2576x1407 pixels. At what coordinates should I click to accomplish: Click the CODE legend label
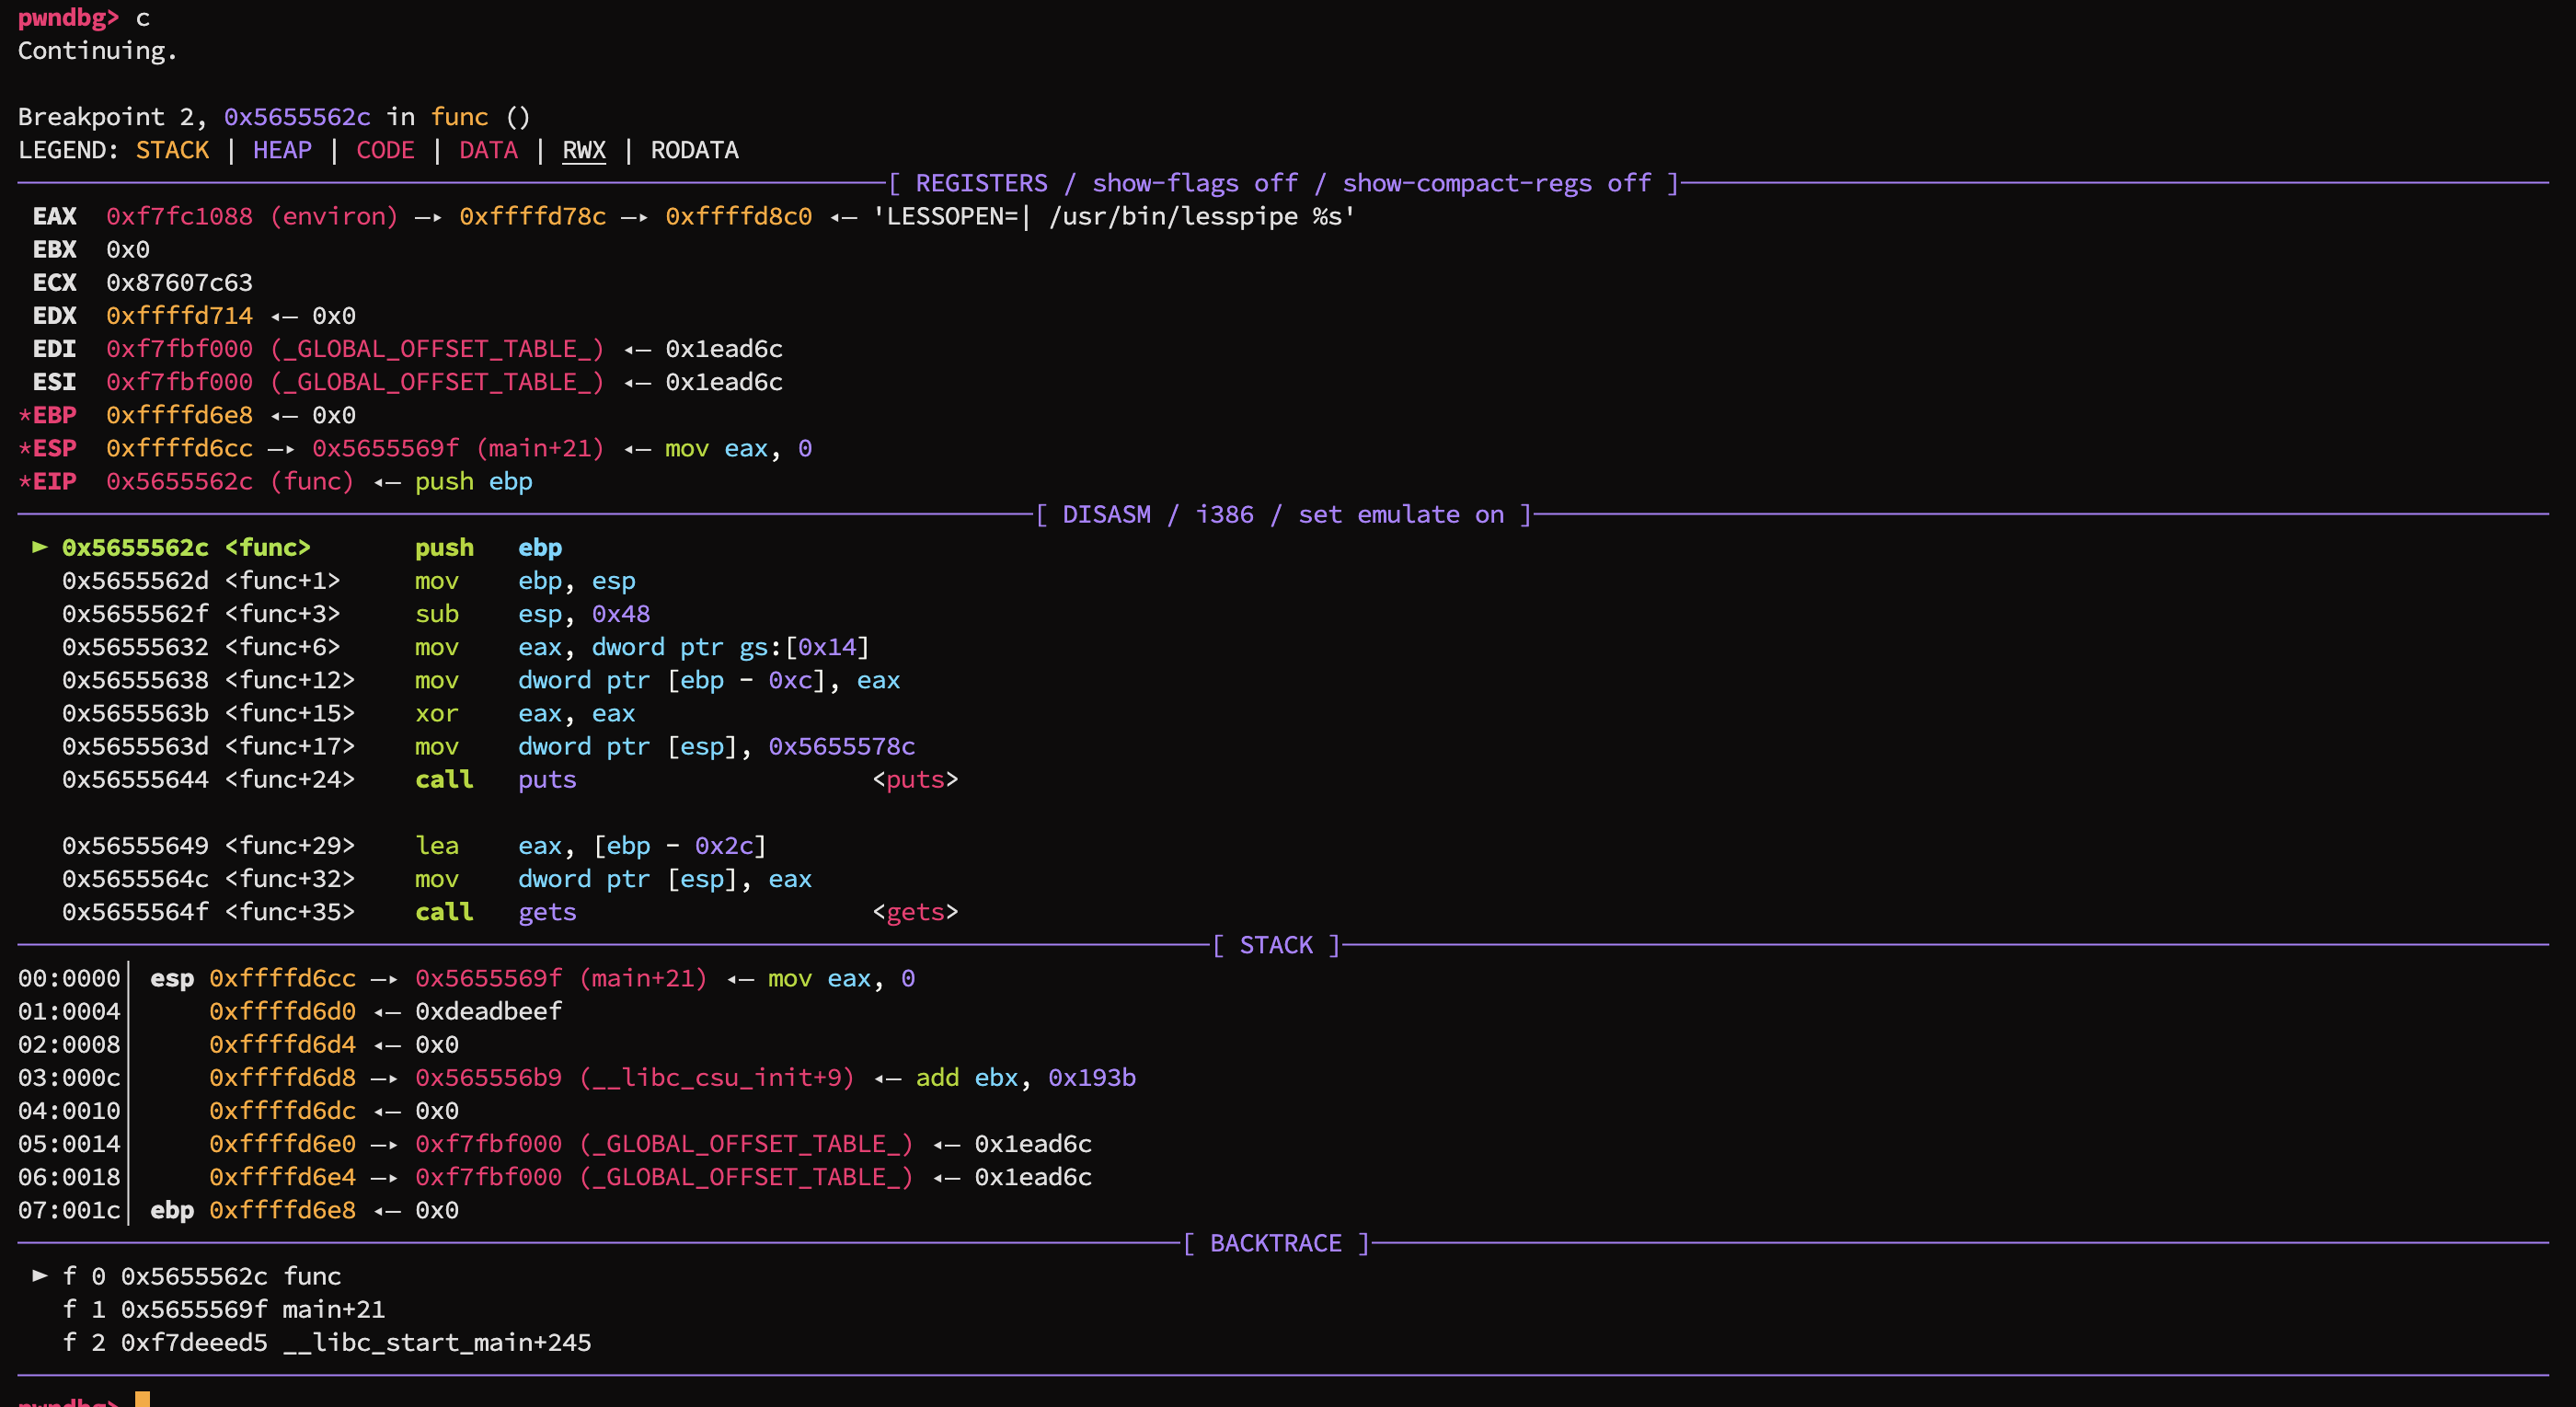(x=385, y=150)
